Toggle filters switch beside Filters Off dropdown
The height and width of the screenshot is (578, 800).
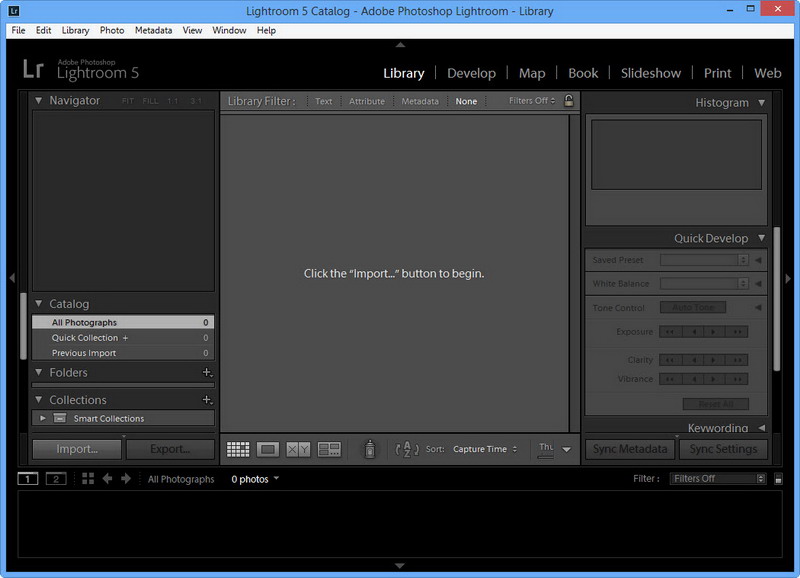coord(778,479)
